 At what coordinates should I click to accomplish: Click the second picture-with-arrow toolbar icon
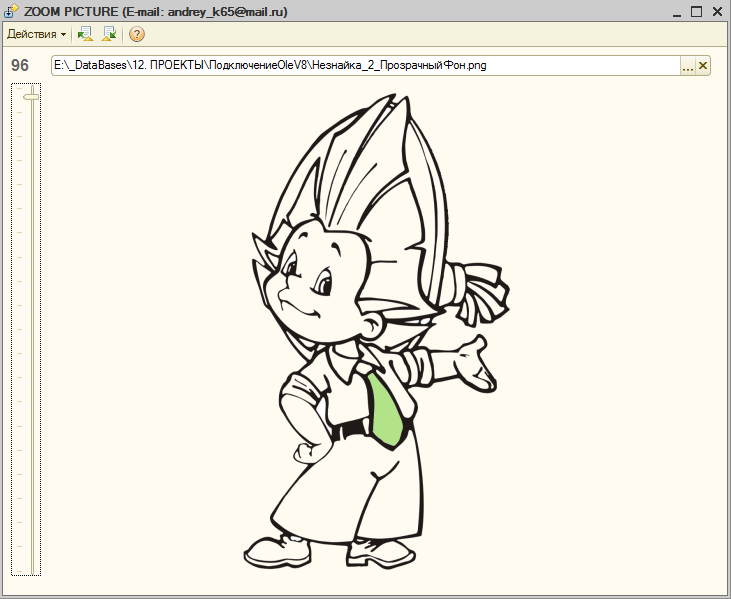109,34
